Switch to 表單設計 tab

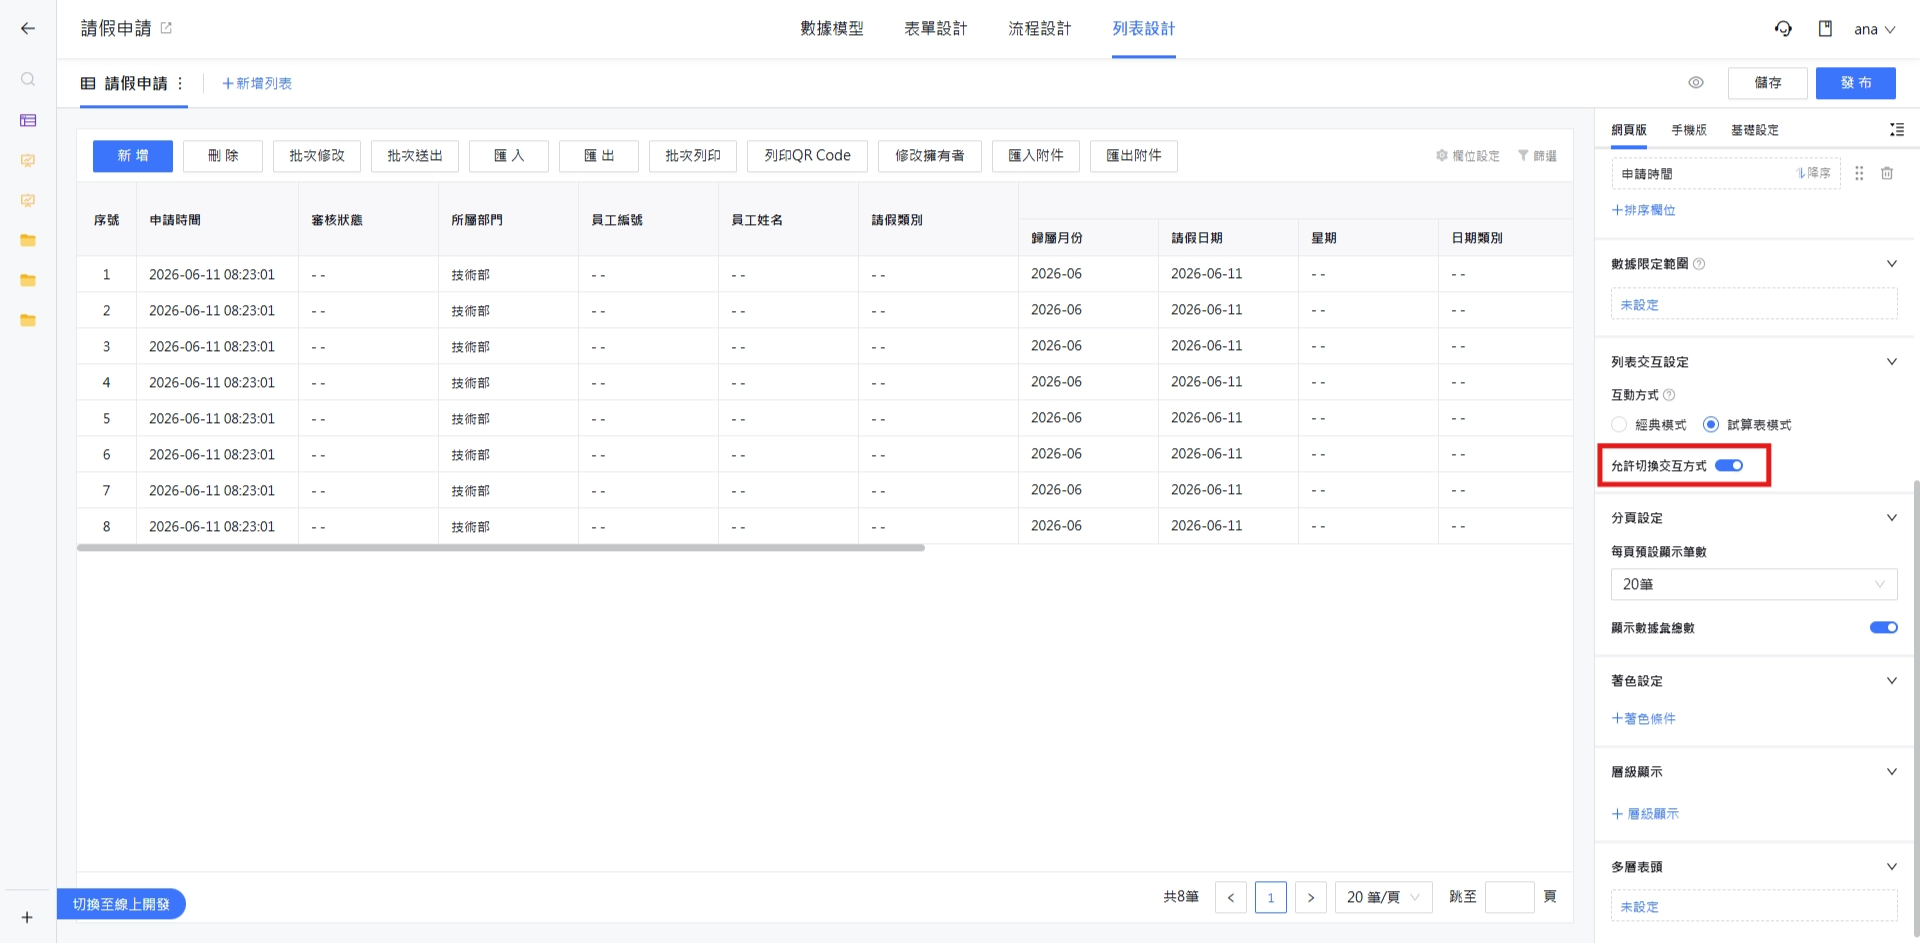click(x=936, y=29)
